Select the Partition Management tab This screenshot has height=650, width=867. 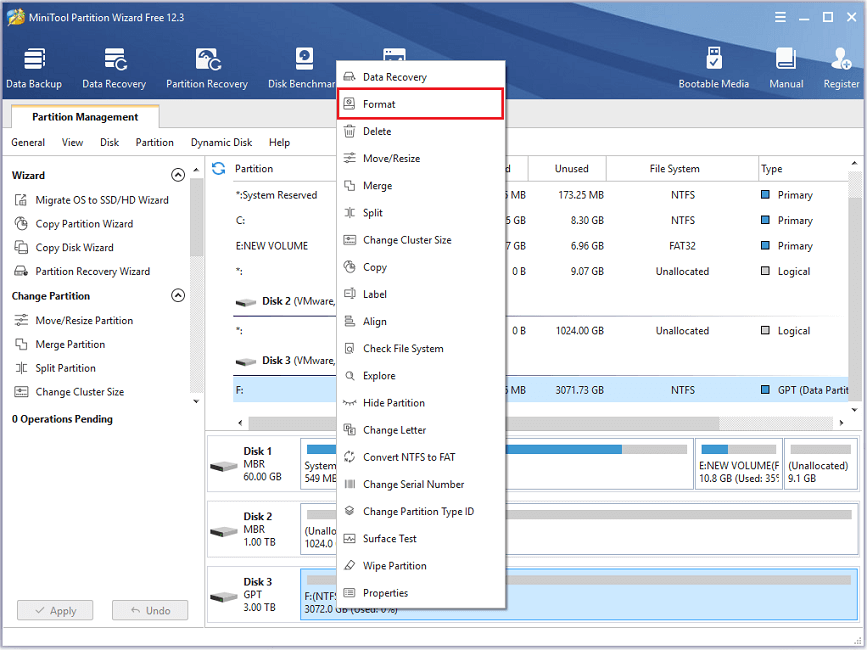[85, 117]
